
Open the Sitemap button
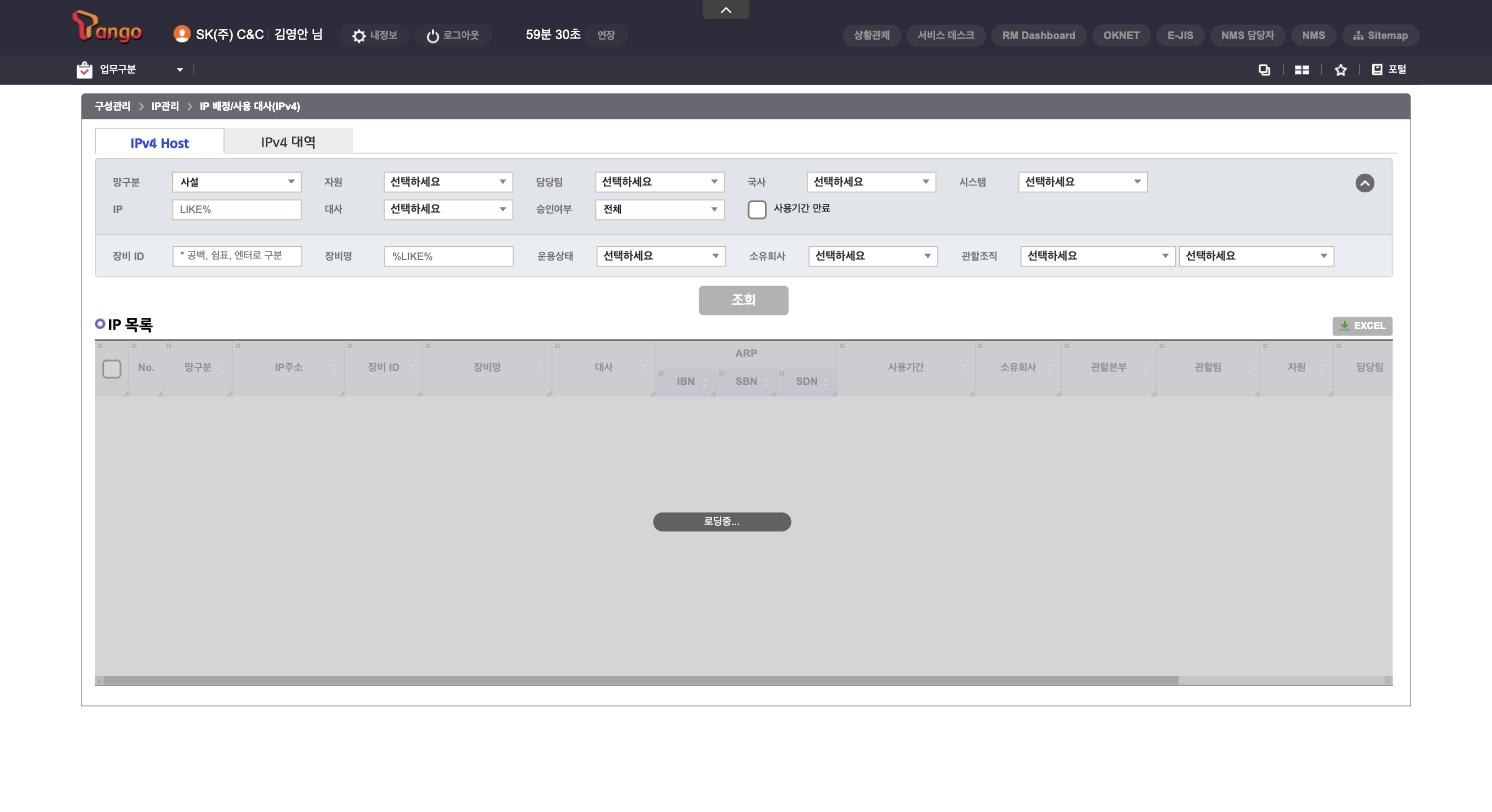1380,35
